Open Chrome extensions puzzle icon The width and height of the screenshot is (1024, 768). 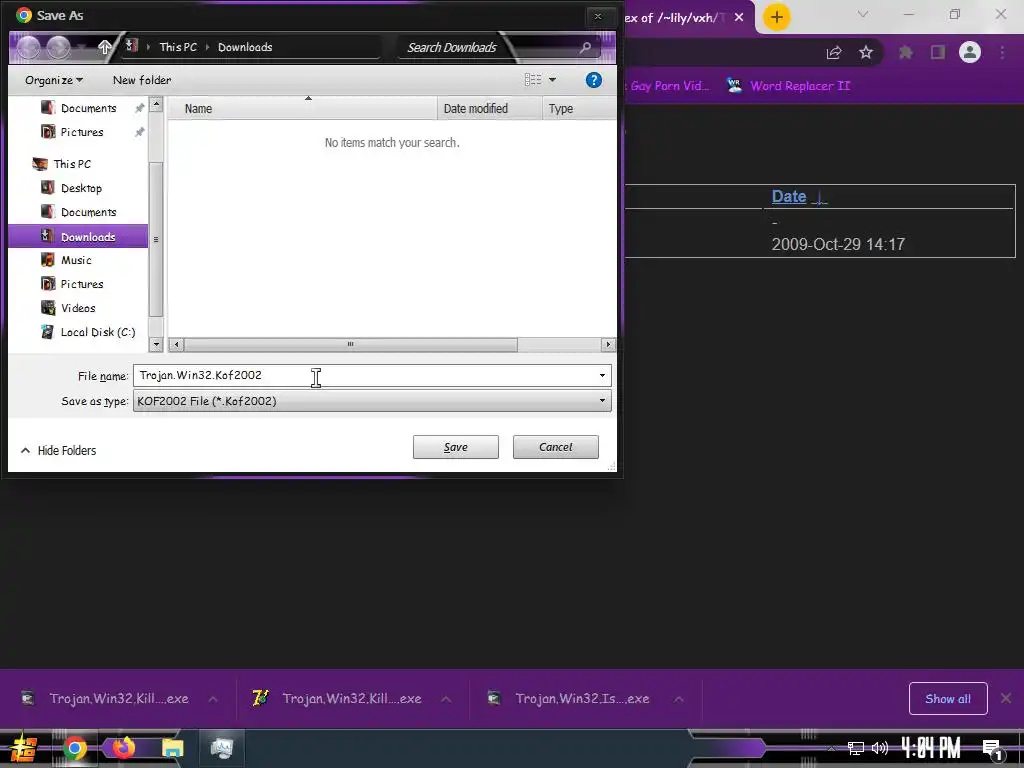(906, 52)
